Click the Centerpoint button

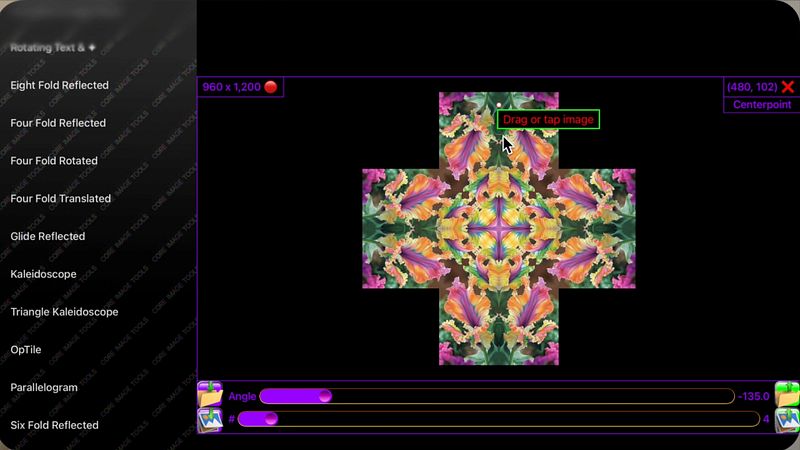point(762,105)
